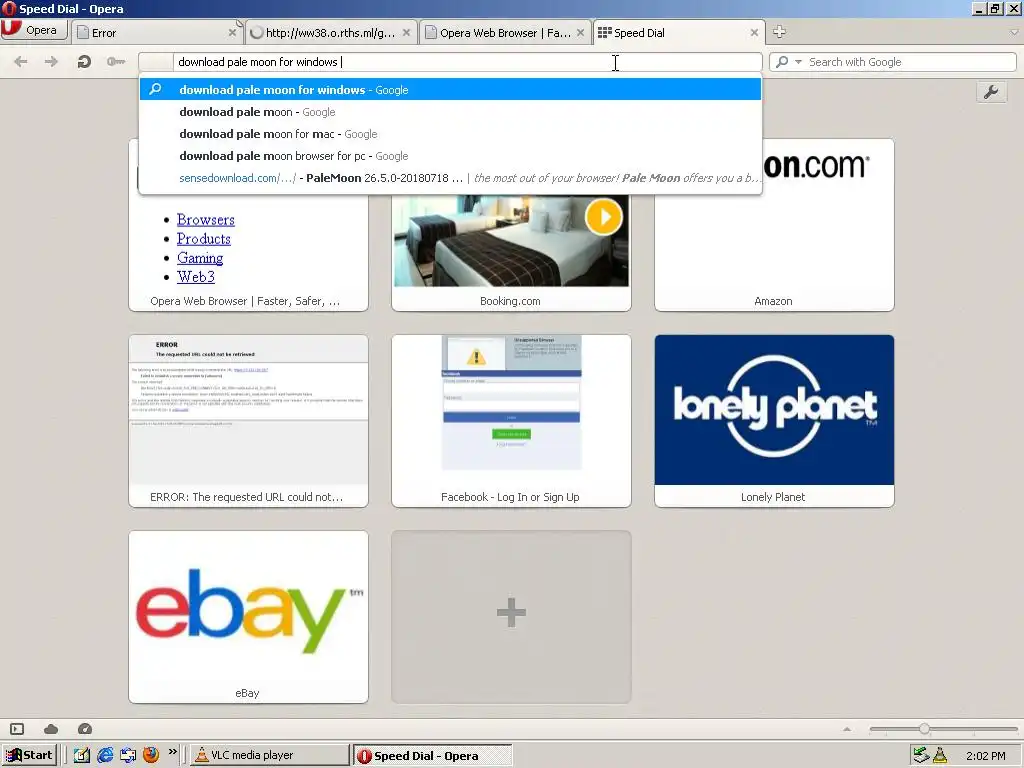The height and width of the screenshot is (768, 1024).
Task: Add a new speed dial entry
Action: coord(511,617)
